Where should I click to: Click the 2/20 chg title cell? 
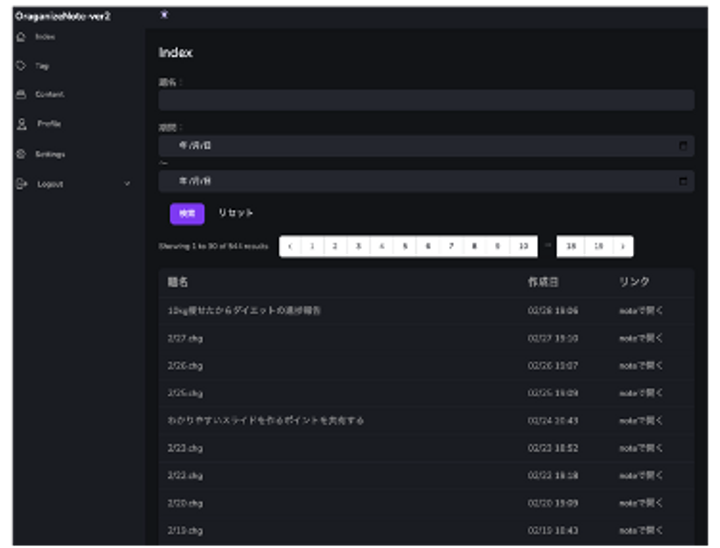point(185,503)
